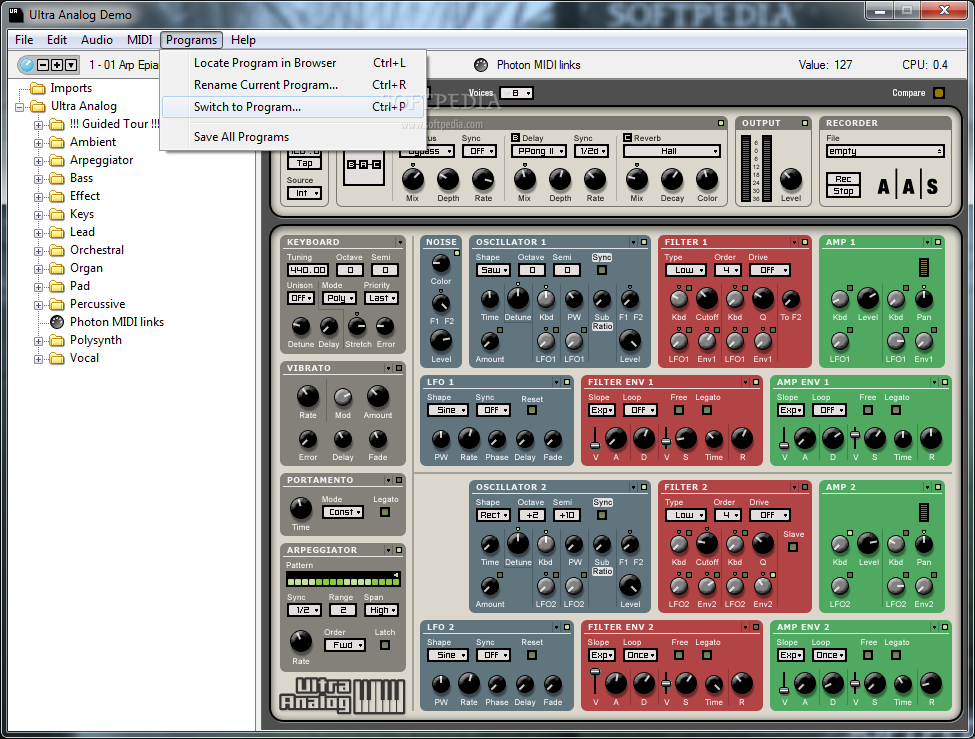
Task: Choose Rename Current Program...
Action: click(292, 85)
